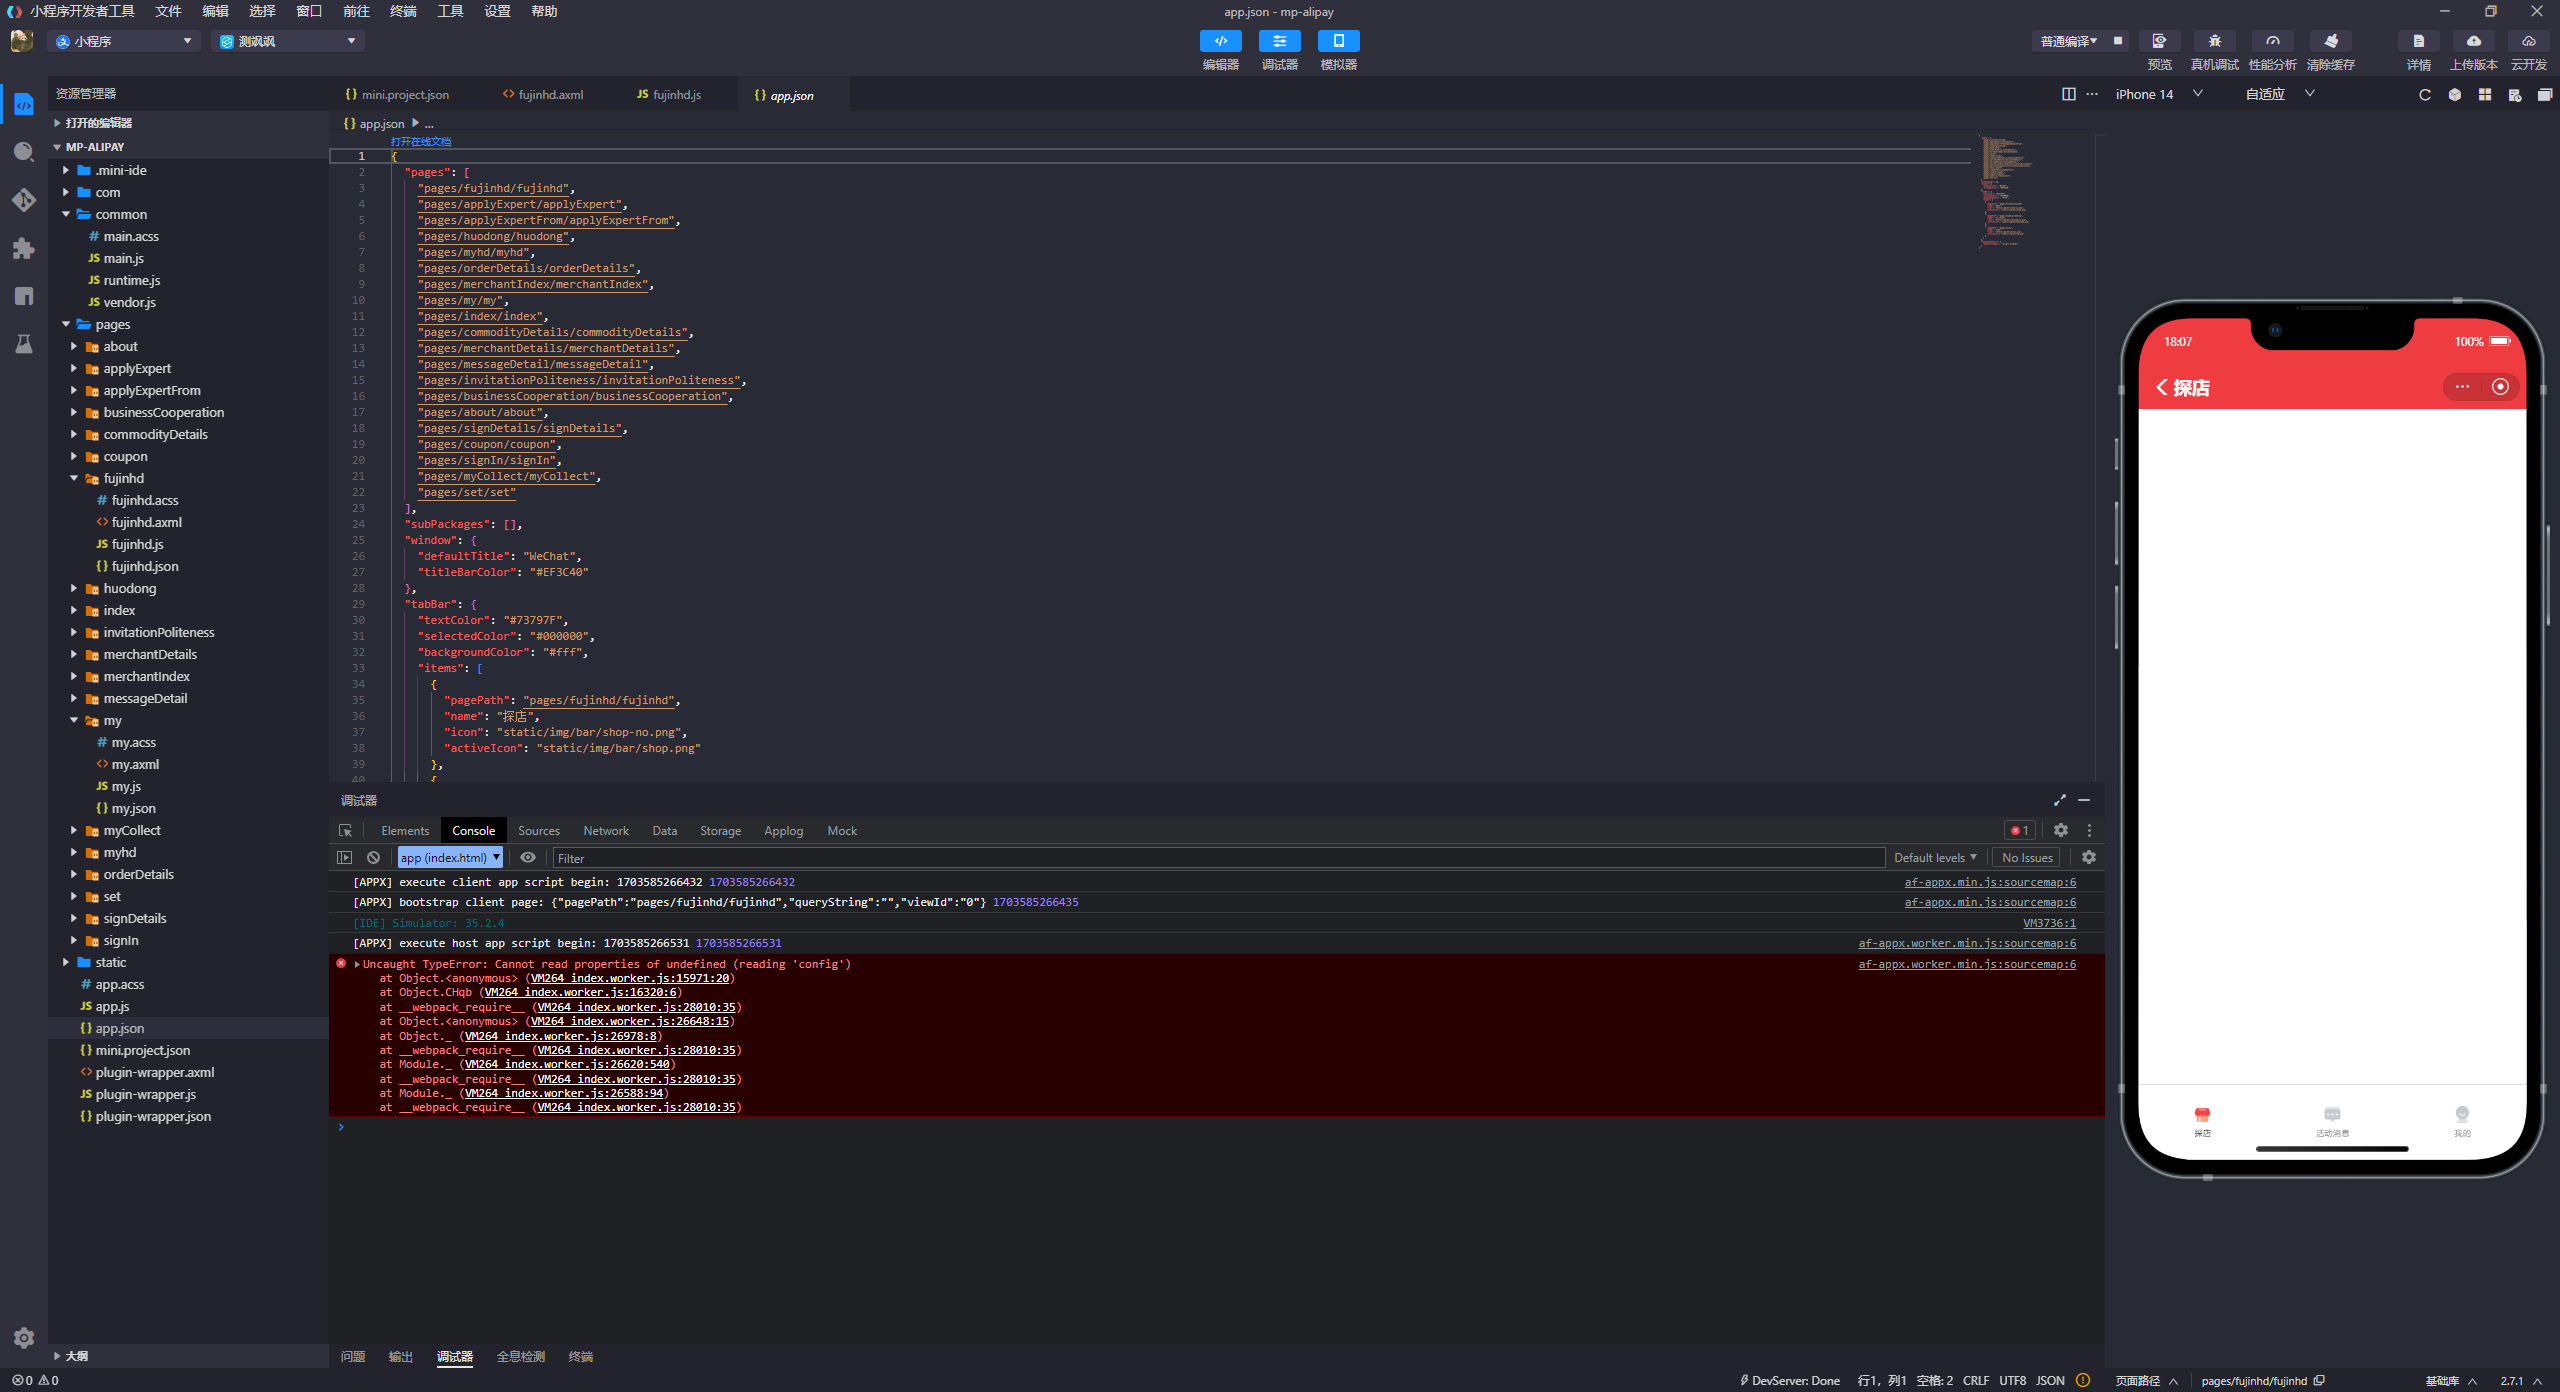Refresh the simulator with the reload icon

tap(2424, 95)
